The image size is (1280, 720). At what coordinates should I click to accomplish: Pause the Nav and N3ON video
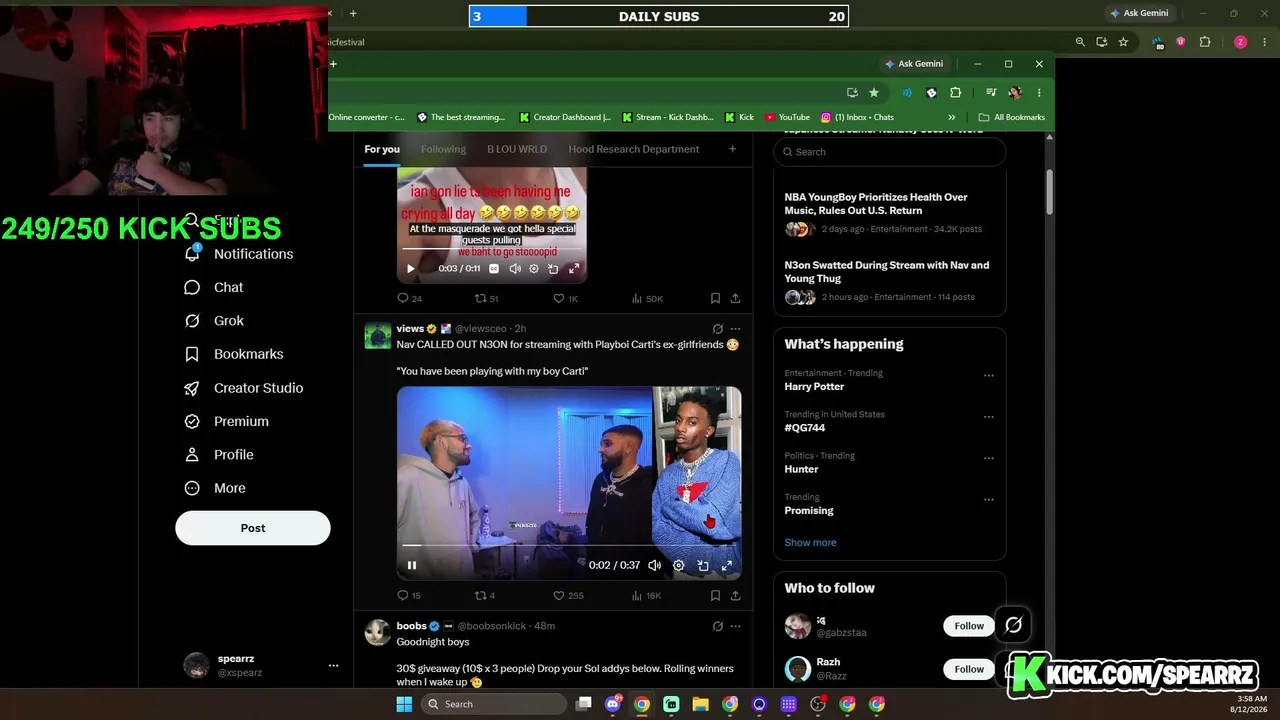click(x=411, y=565)
